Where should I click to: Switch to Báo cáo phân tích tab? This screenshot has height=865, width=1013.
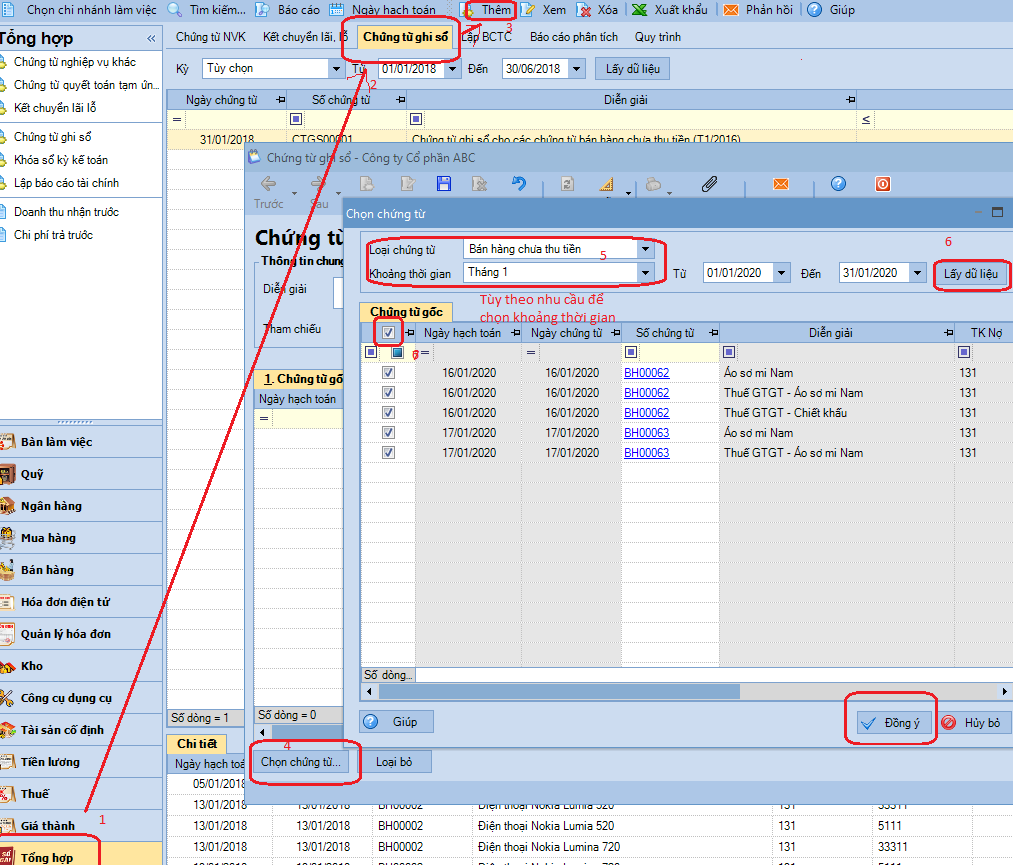[x=574, y=37]
